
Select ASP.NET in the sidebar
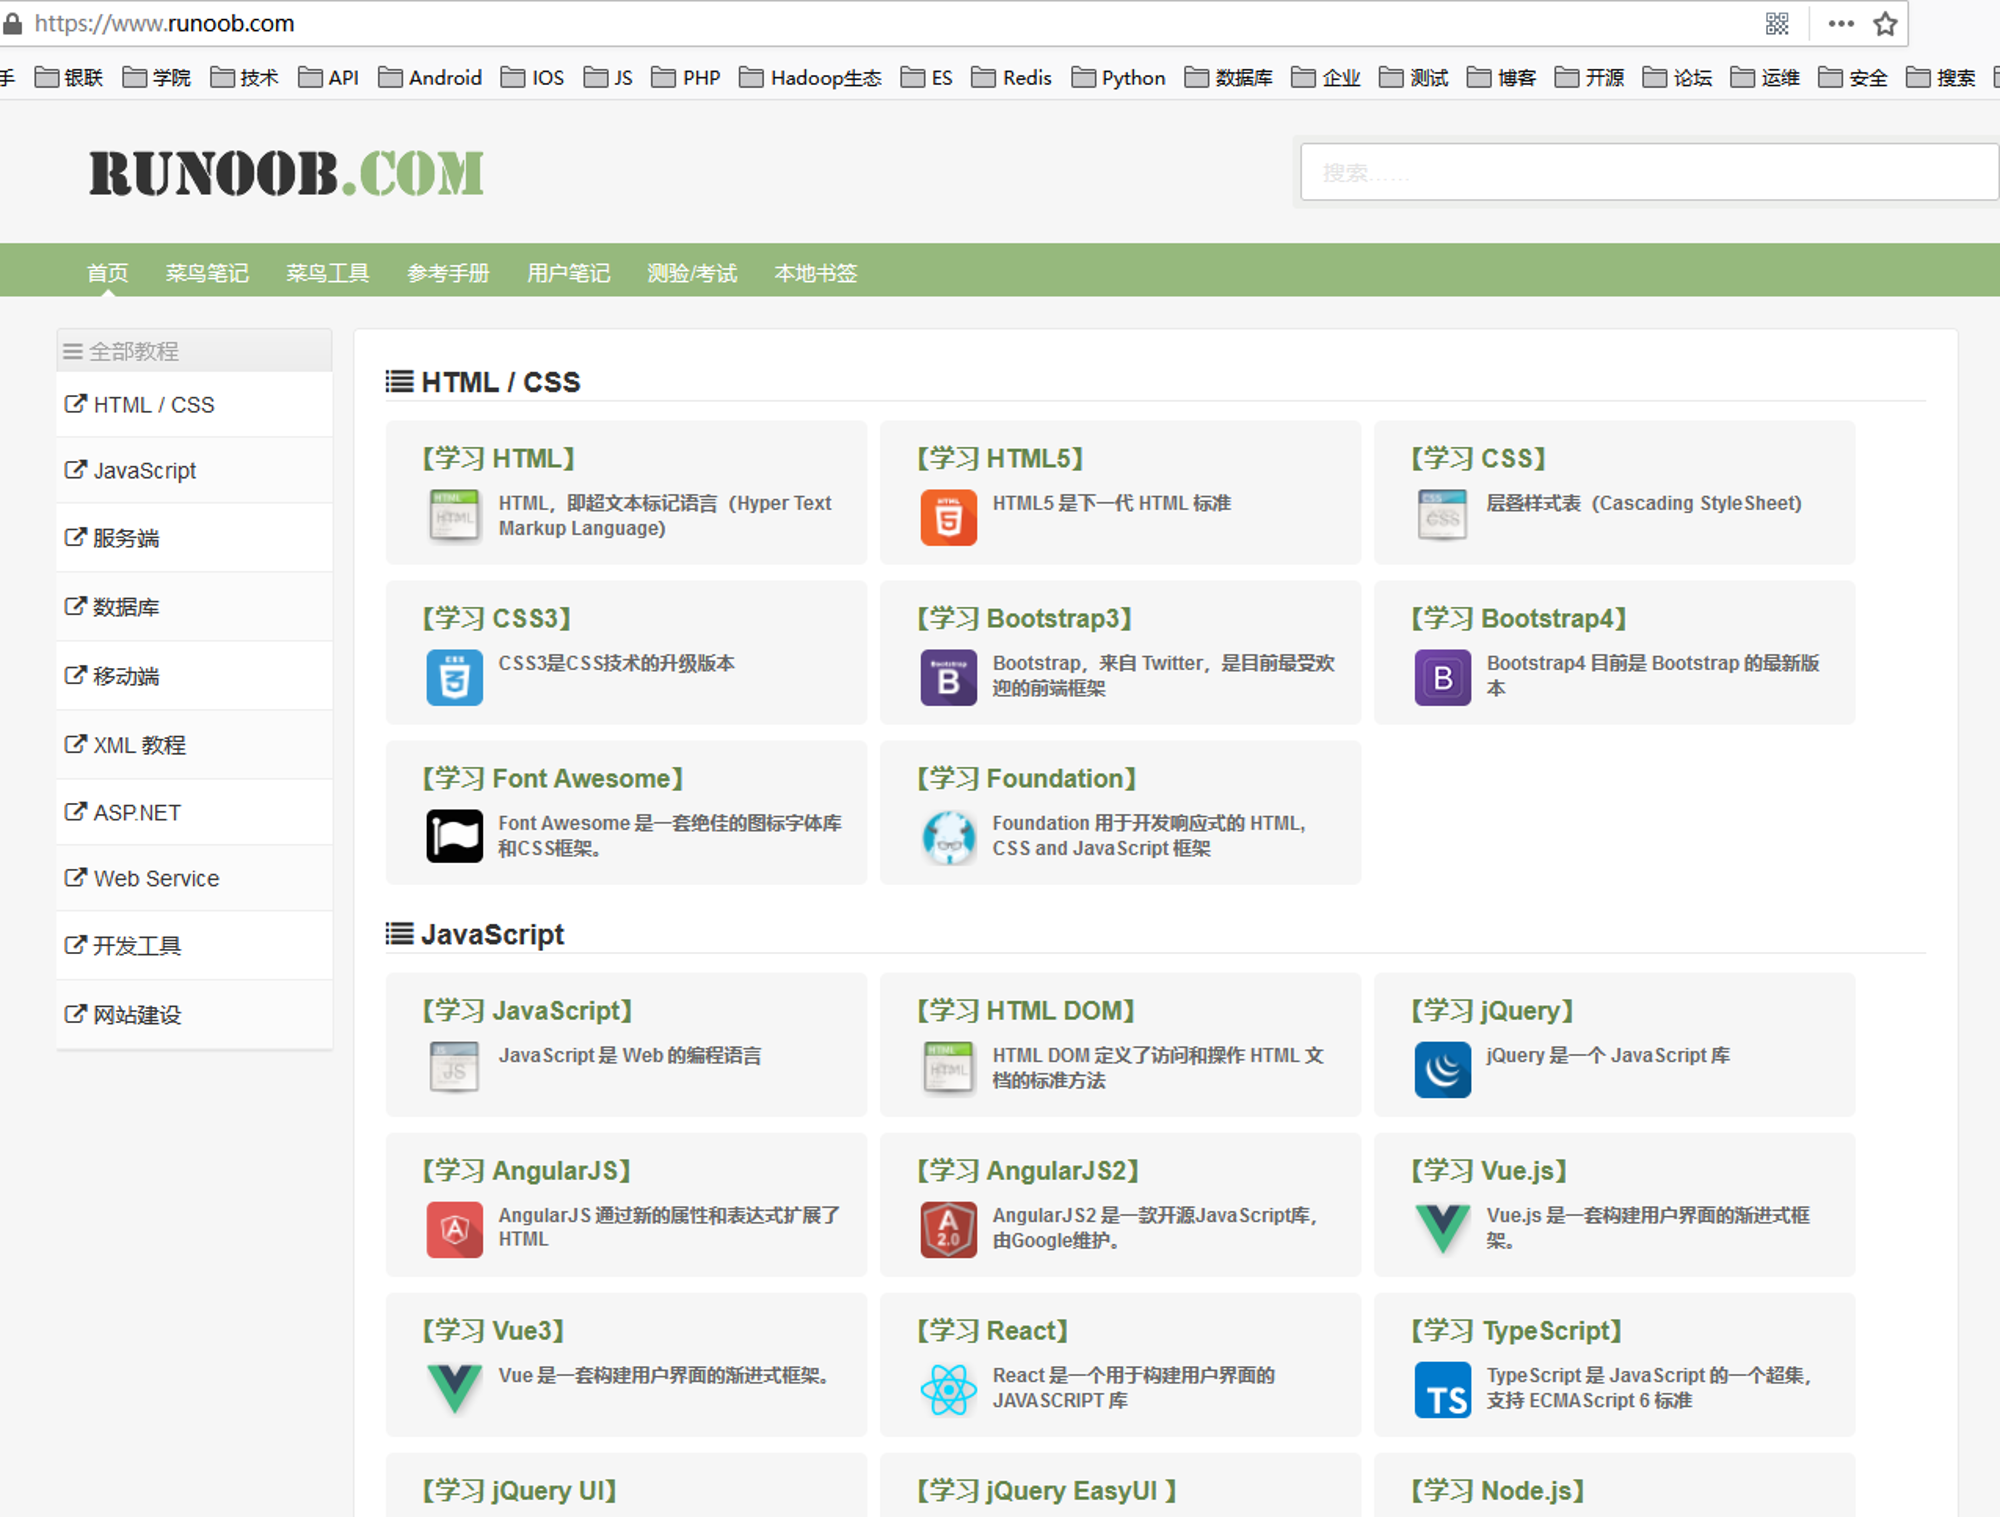194,813
